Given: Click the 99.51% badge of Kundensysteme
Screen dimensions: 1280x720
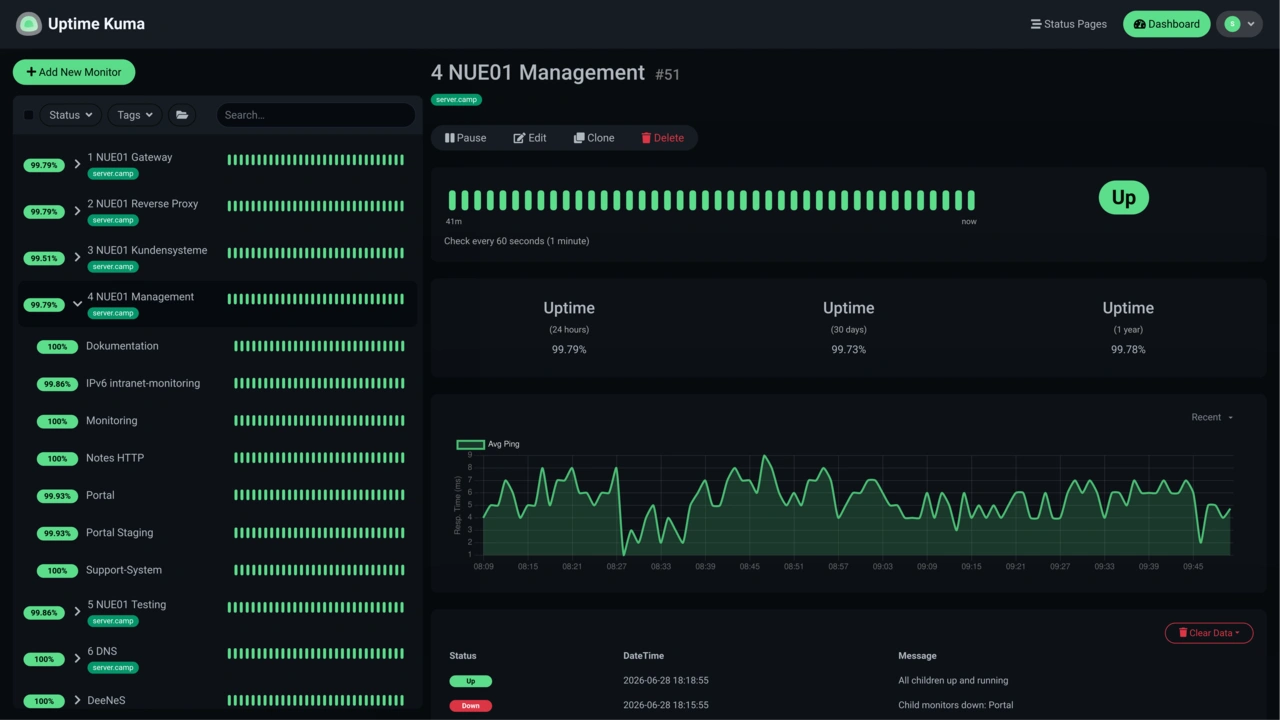Looking at the screenshot, I should click(44, 258).
